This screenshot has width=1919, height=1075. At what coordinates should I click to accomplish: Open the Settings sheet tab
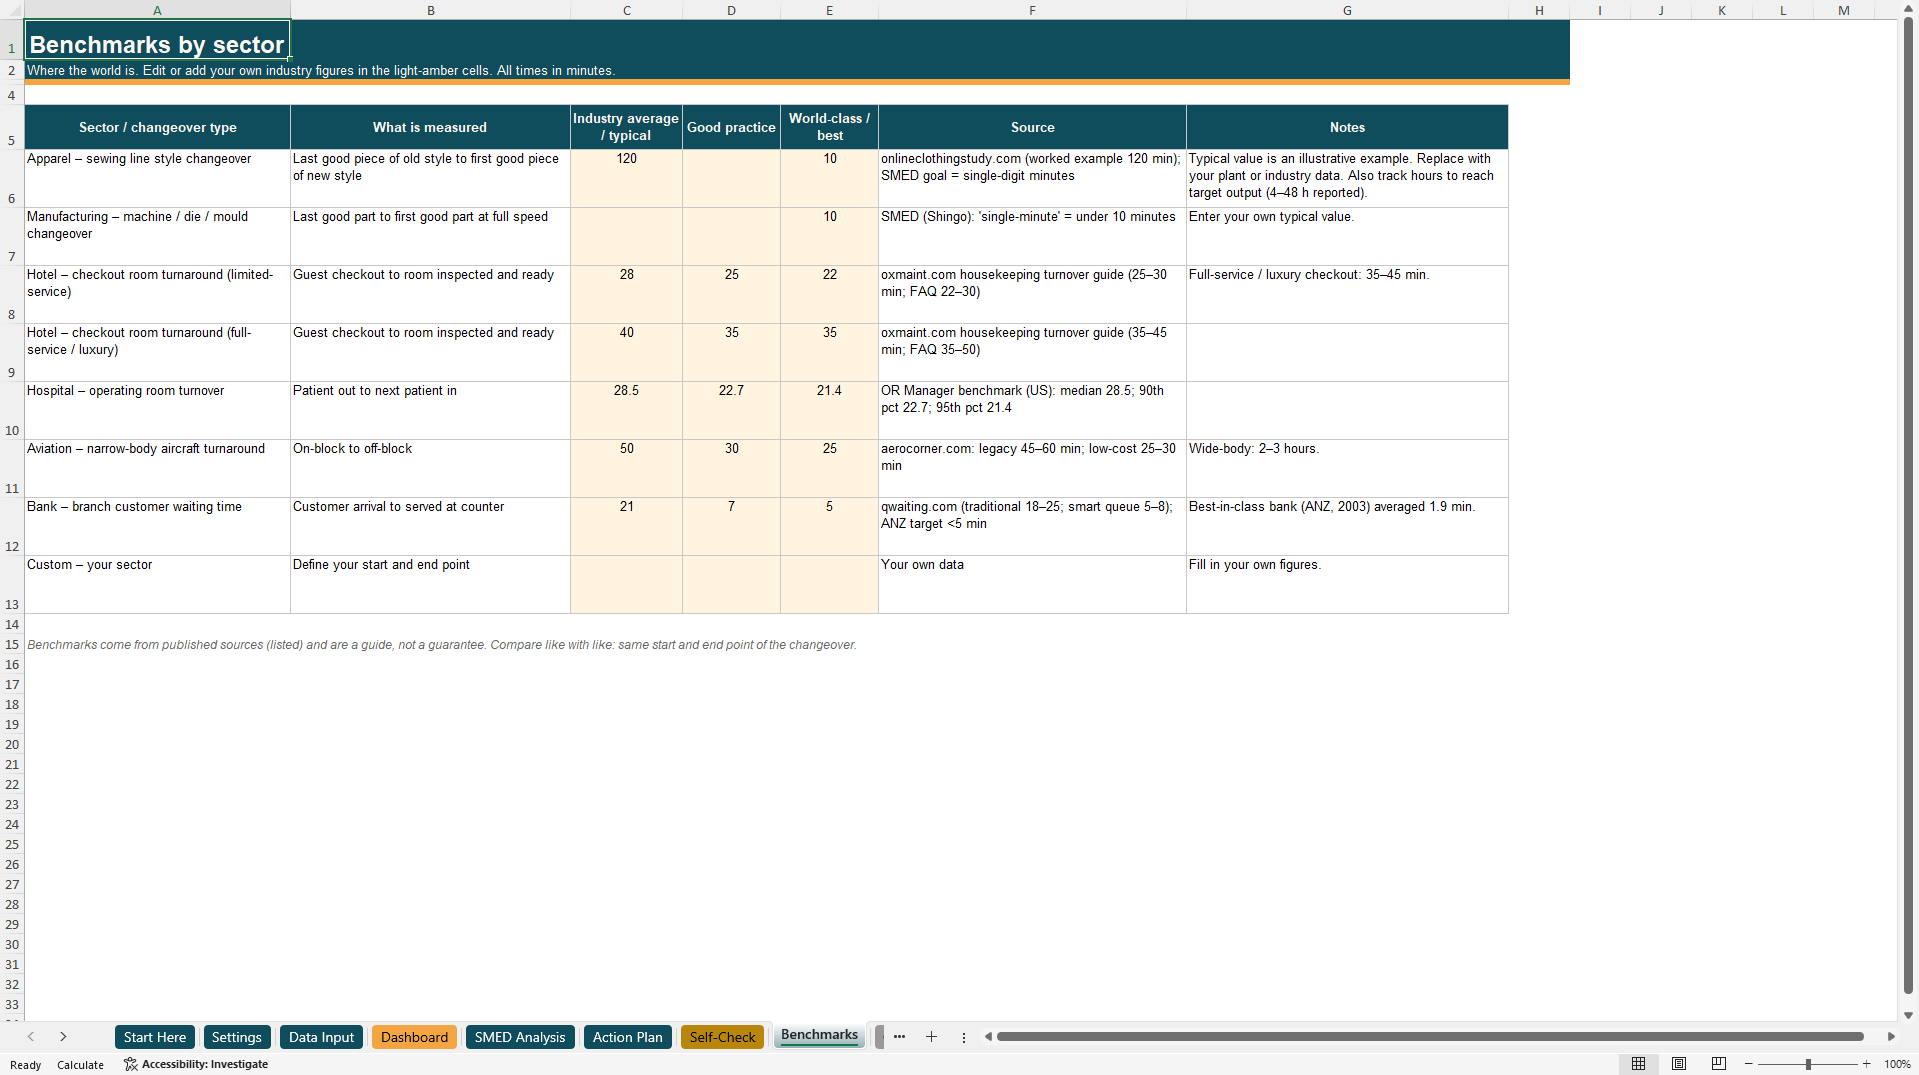[x=237, y=1037]
